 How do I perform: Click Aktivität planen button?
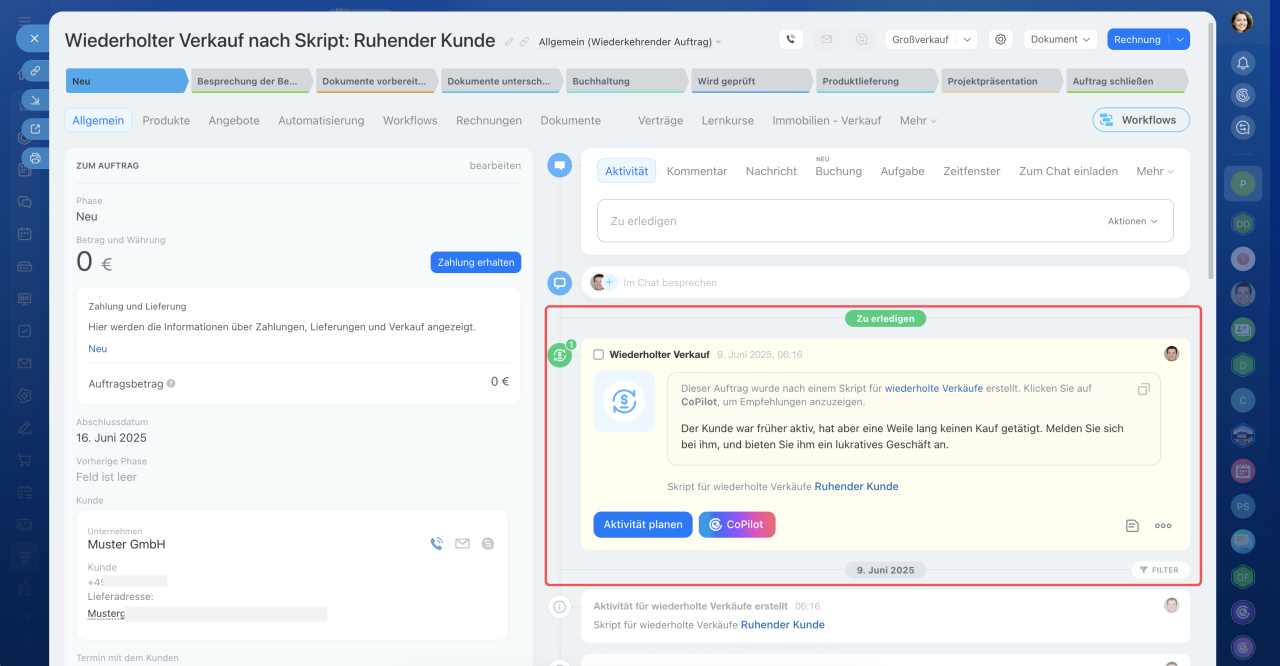[643, 524]
